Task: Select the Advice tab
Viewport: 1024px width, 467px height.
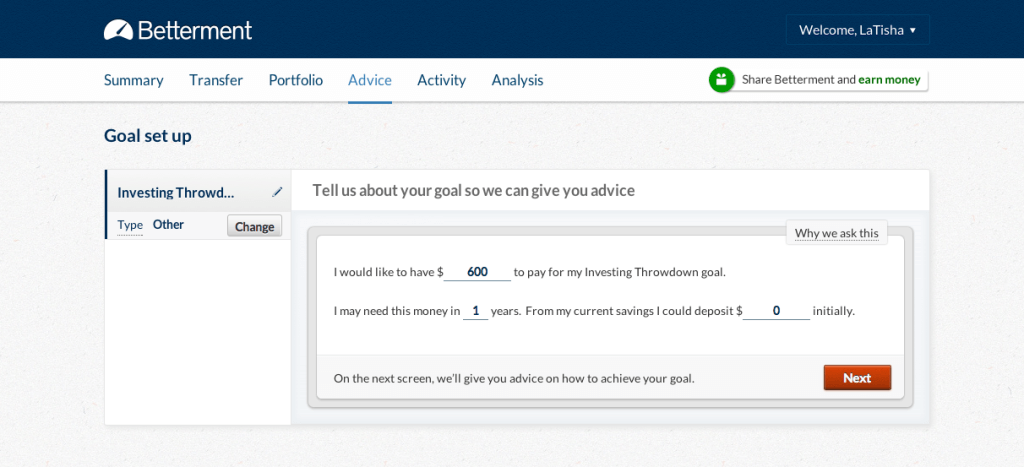Action: point(370,80)
